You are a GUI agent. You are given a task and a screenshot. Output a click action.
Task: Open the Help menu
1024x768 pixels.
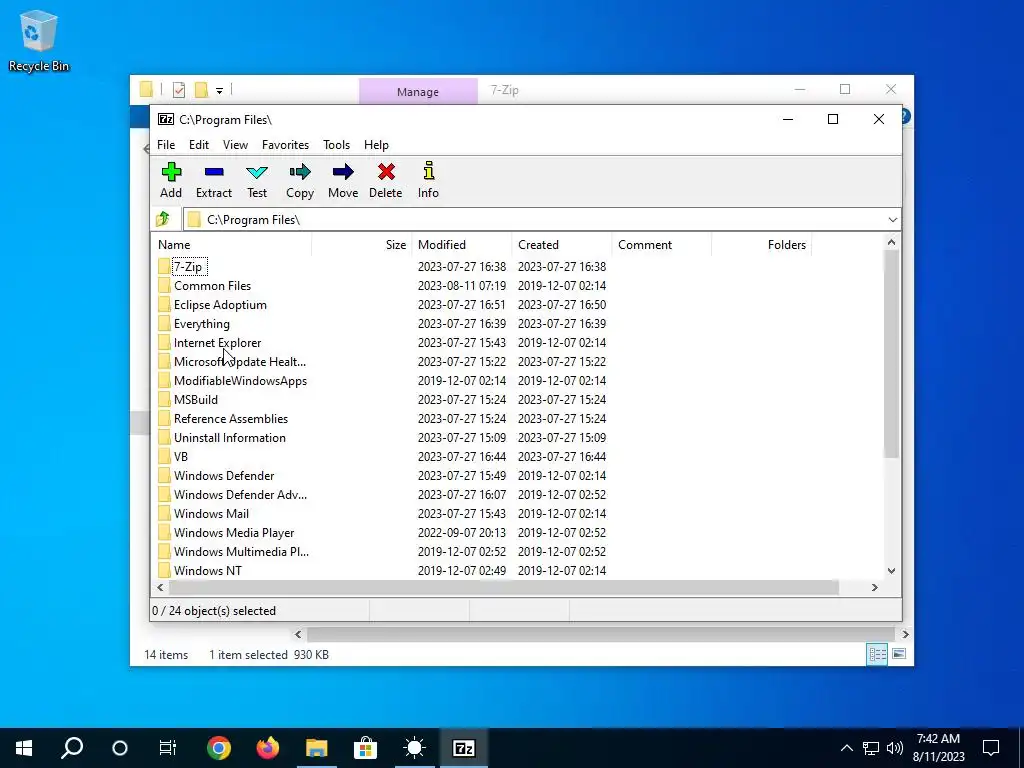(376, 145)
